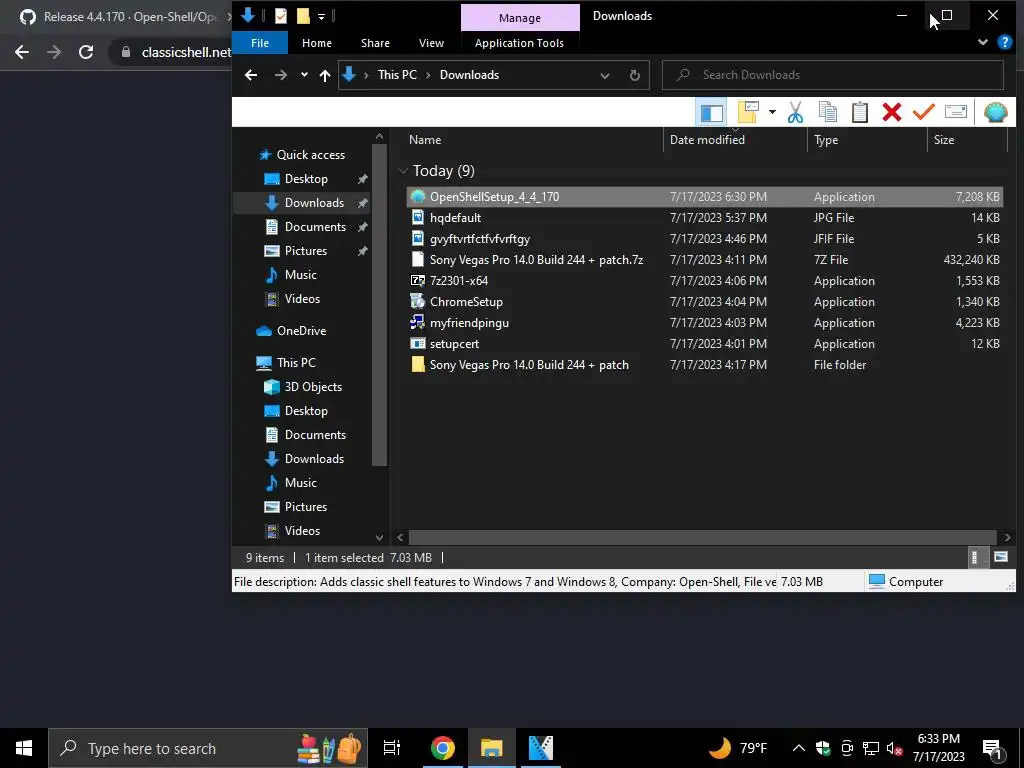
Task: Switch to the View ribbon tab
Action: tap(431, 43)
